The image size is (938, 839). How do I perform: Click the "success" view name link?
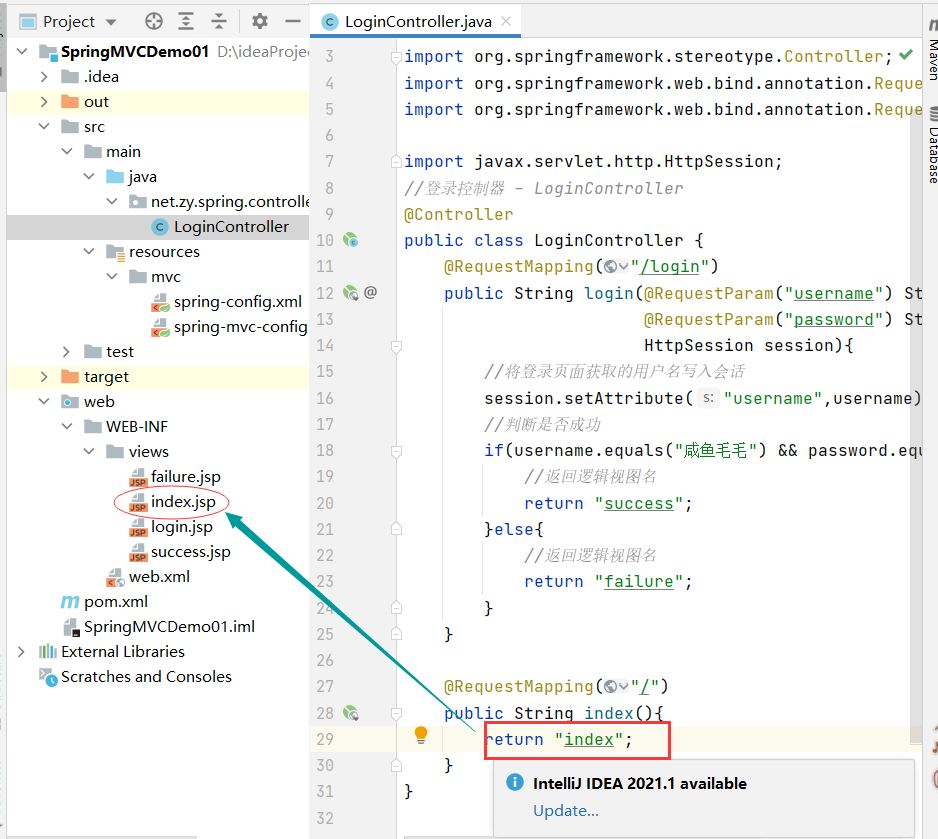tap(638, 504)
